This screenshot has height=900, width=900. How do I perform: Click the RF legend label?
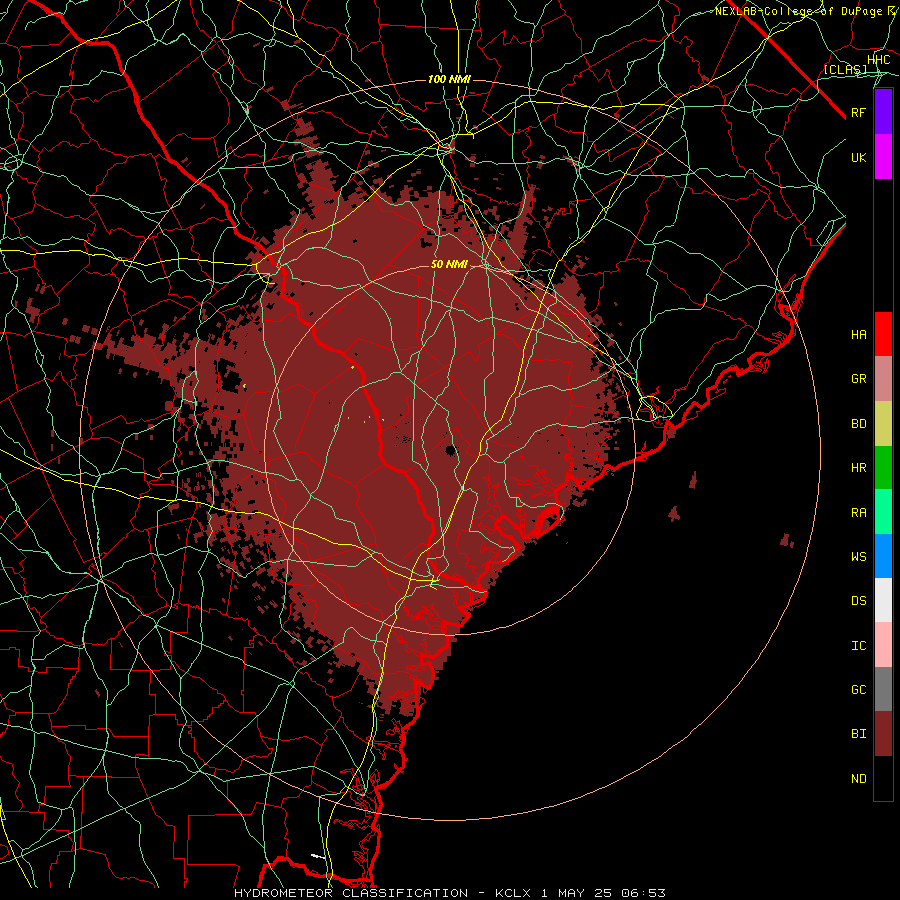click(859, 112)
